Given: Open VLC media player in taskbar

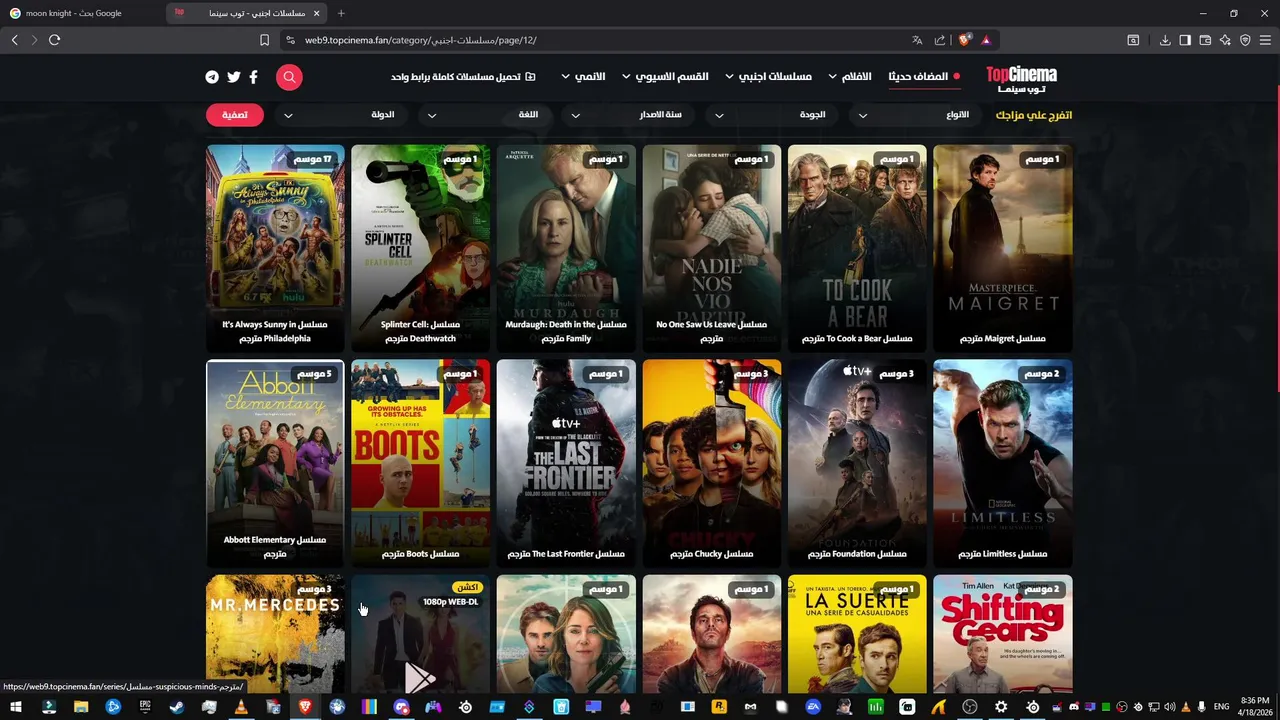Looking at the screenshot, I should (x=241, y=707).
